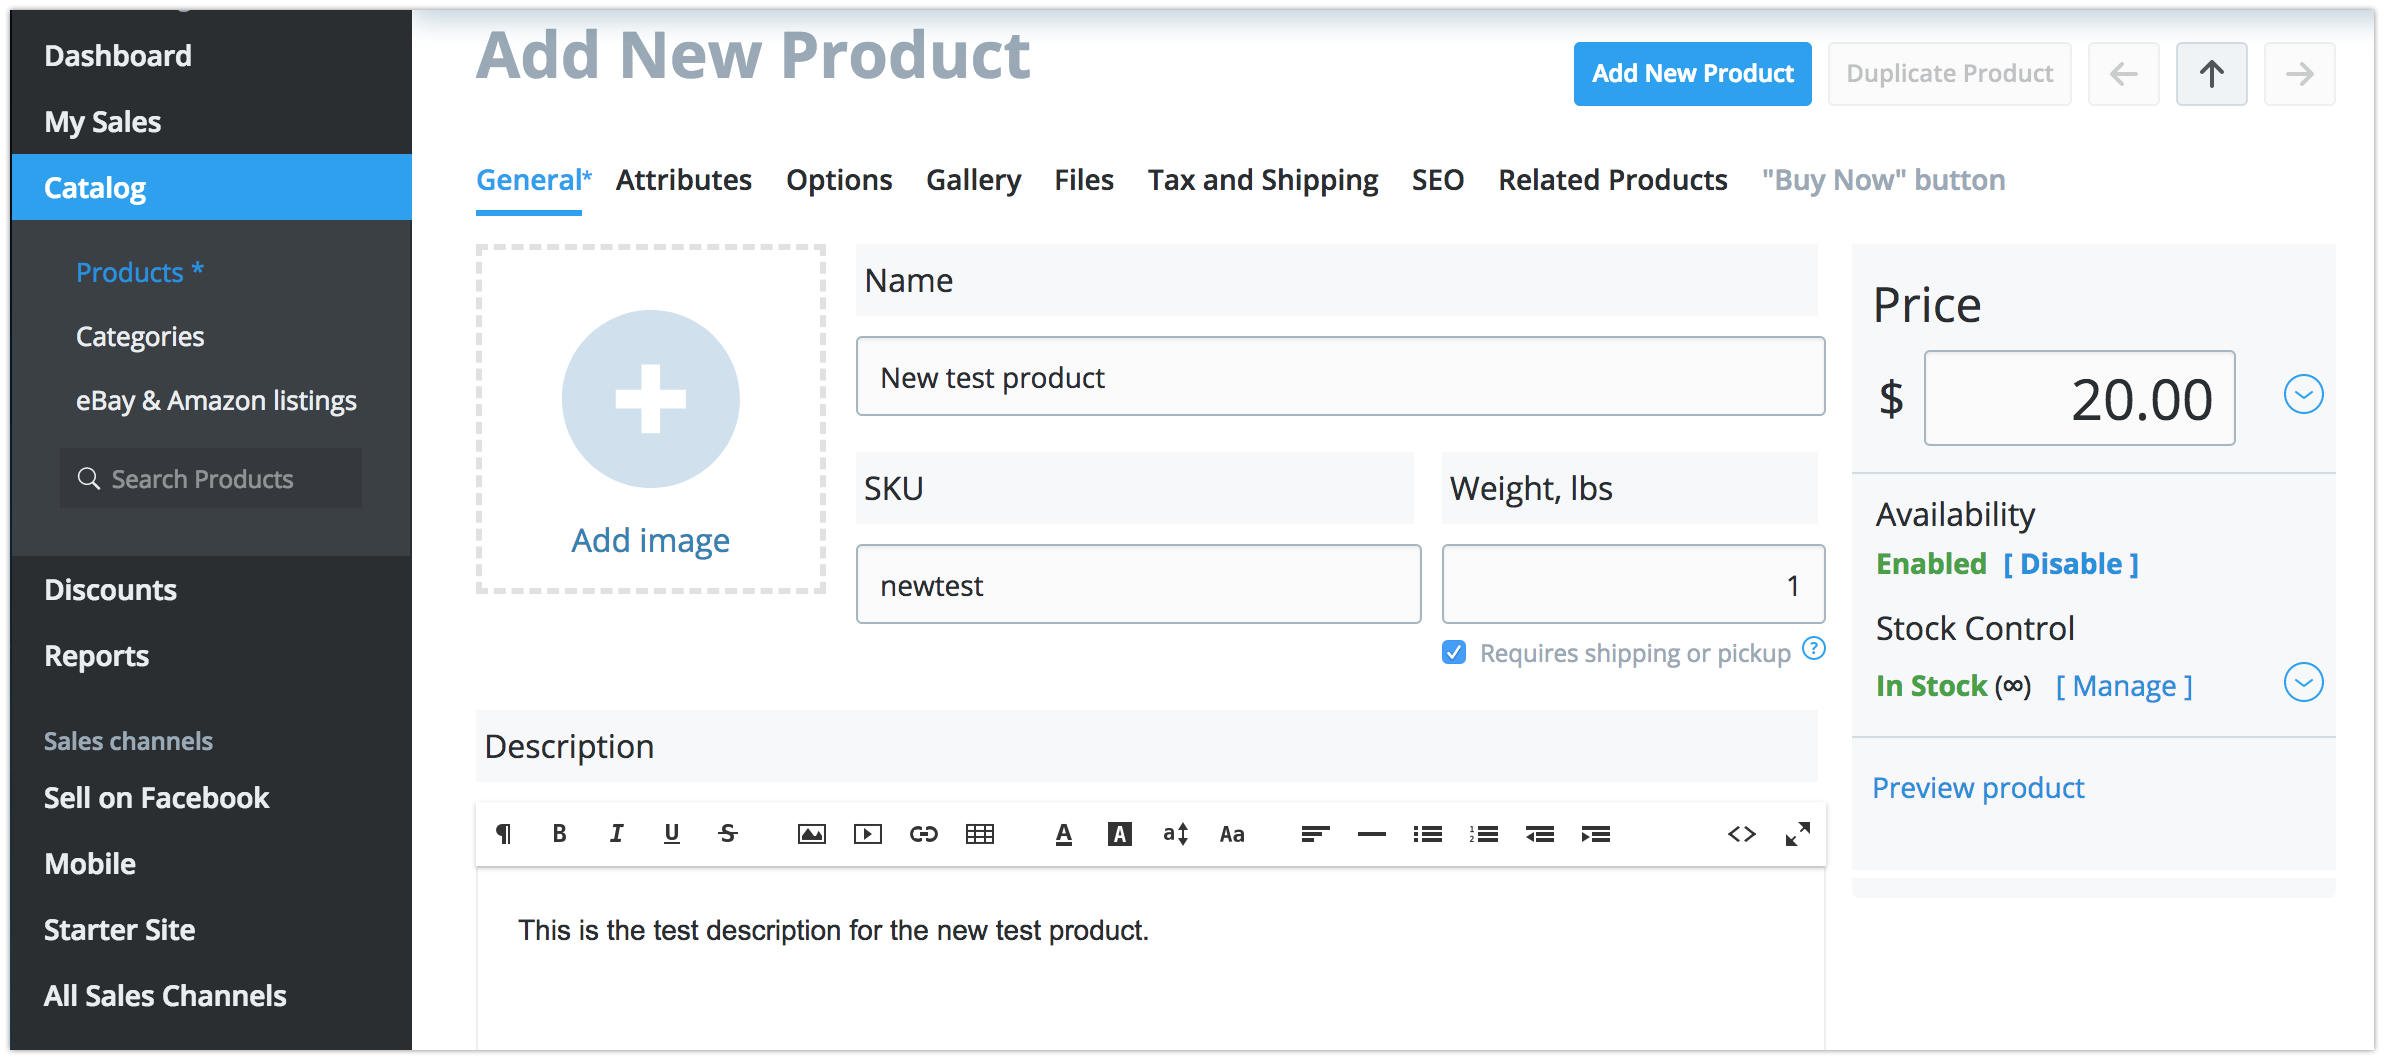Toggle bold formatting in description editor
2384x1060 pixels.
[560, 834]
